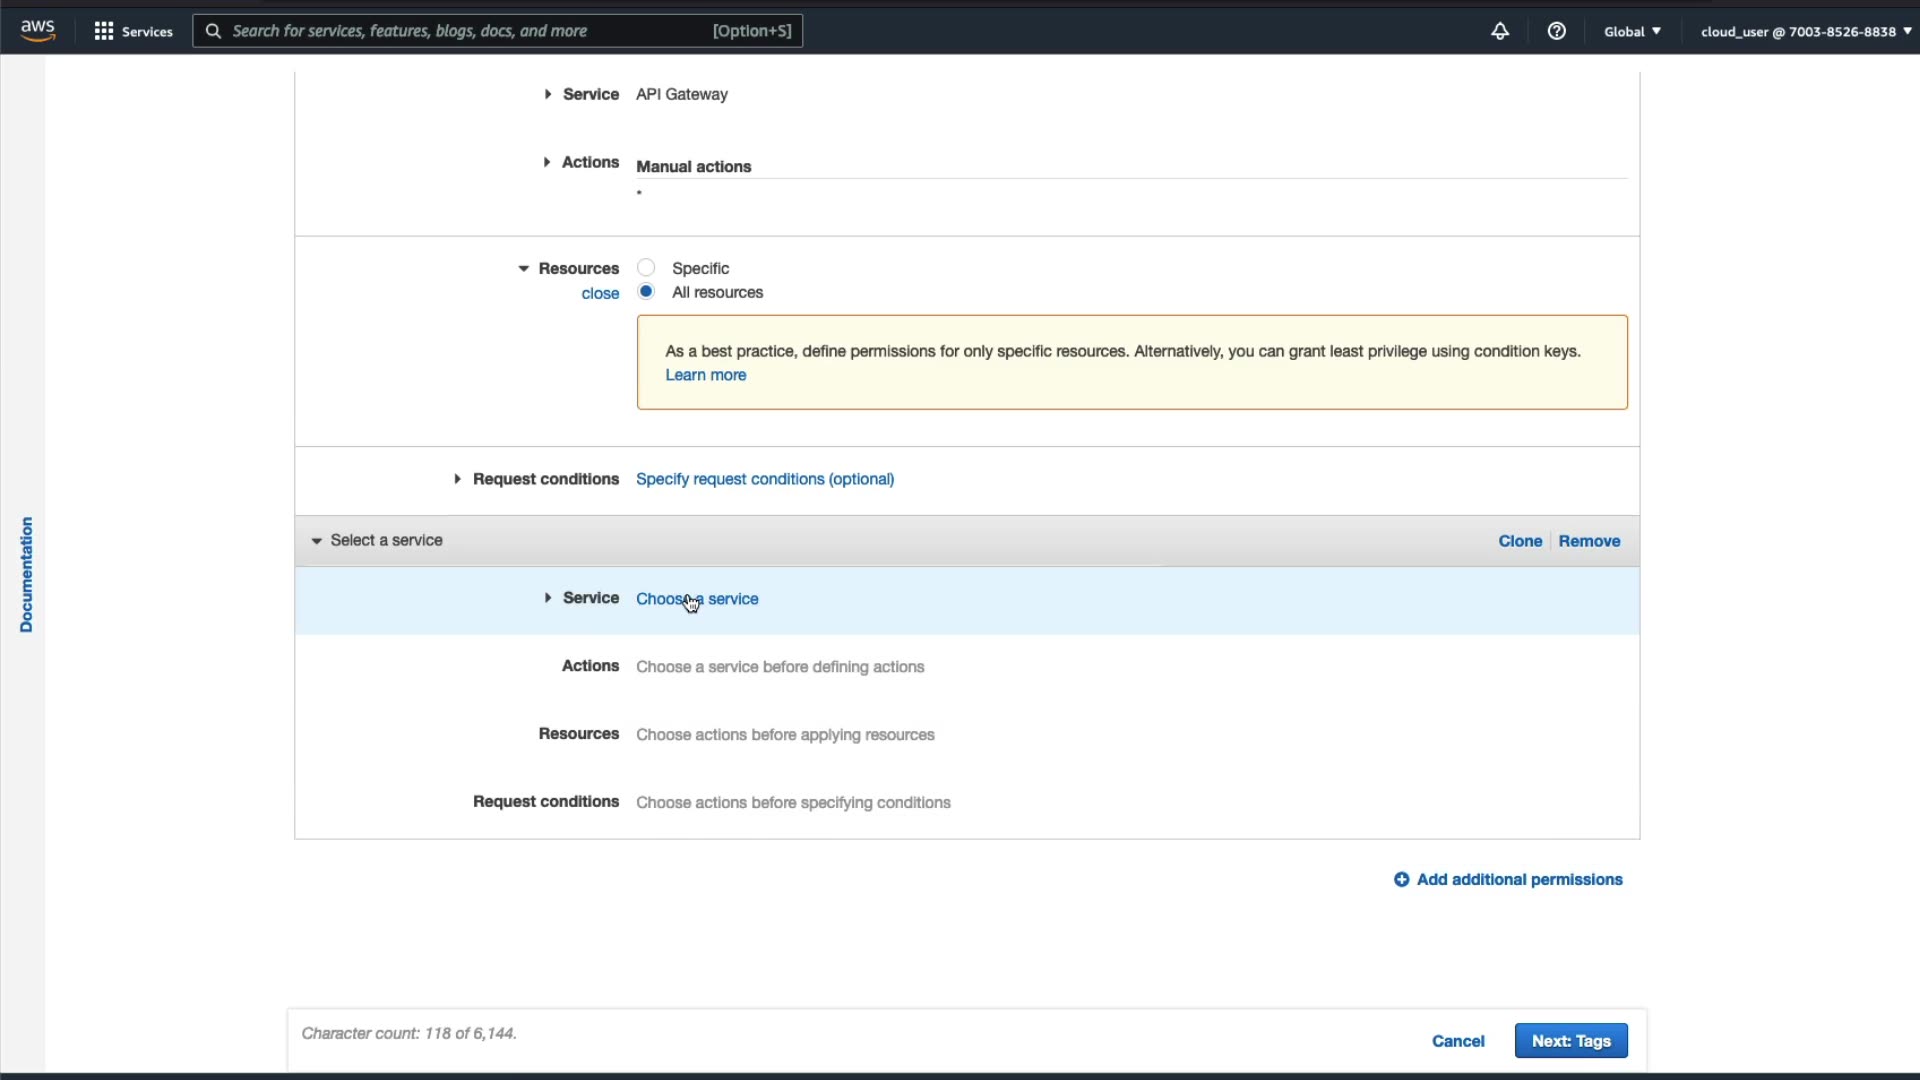
Task: Collapse the Resources section arrow
Action: pos(523,269)
